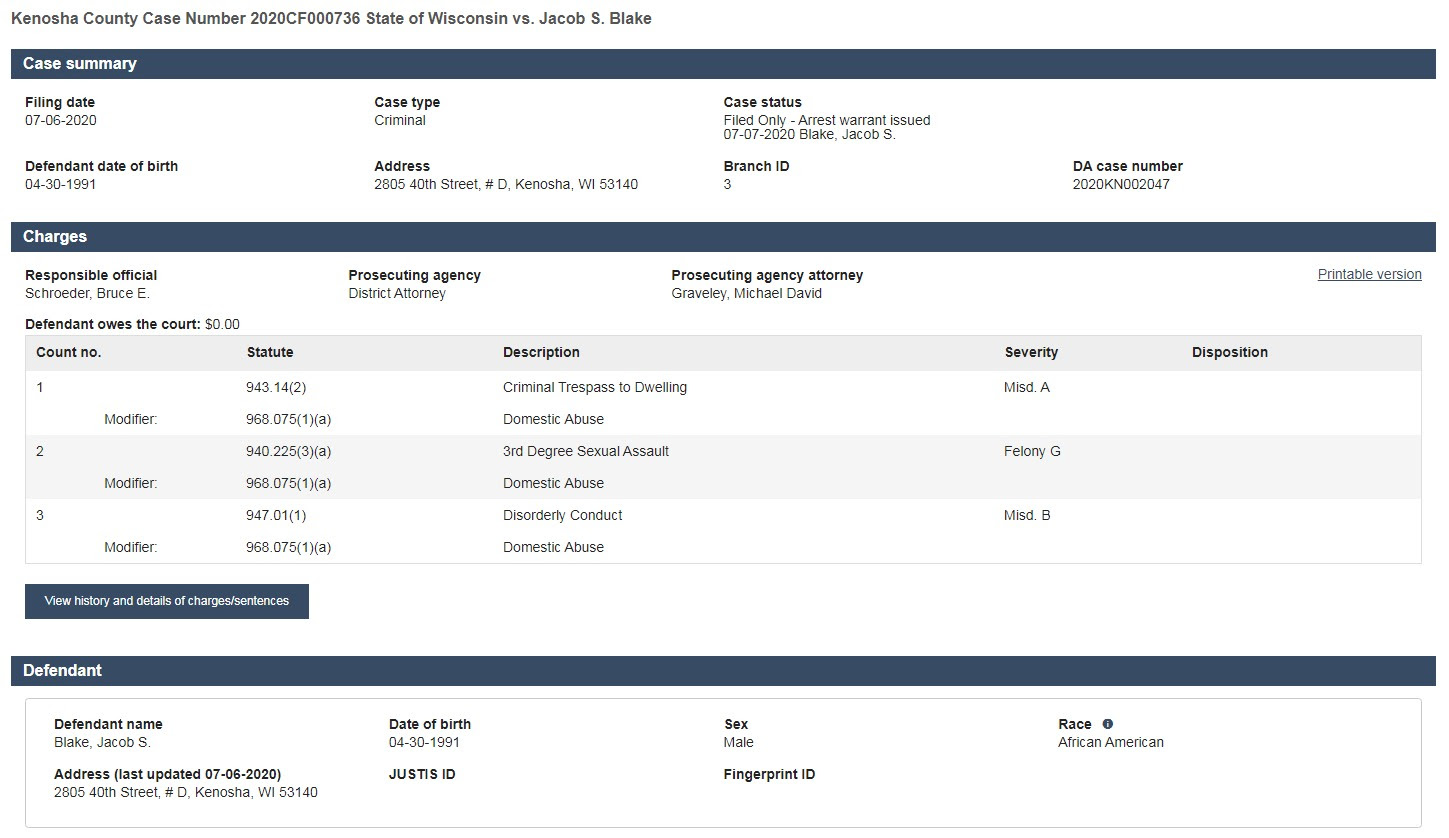Image resolution: width=1449 pixels, height=838 pixels.
Task: Select statute 947.01(1)
Action: point(276,516)
